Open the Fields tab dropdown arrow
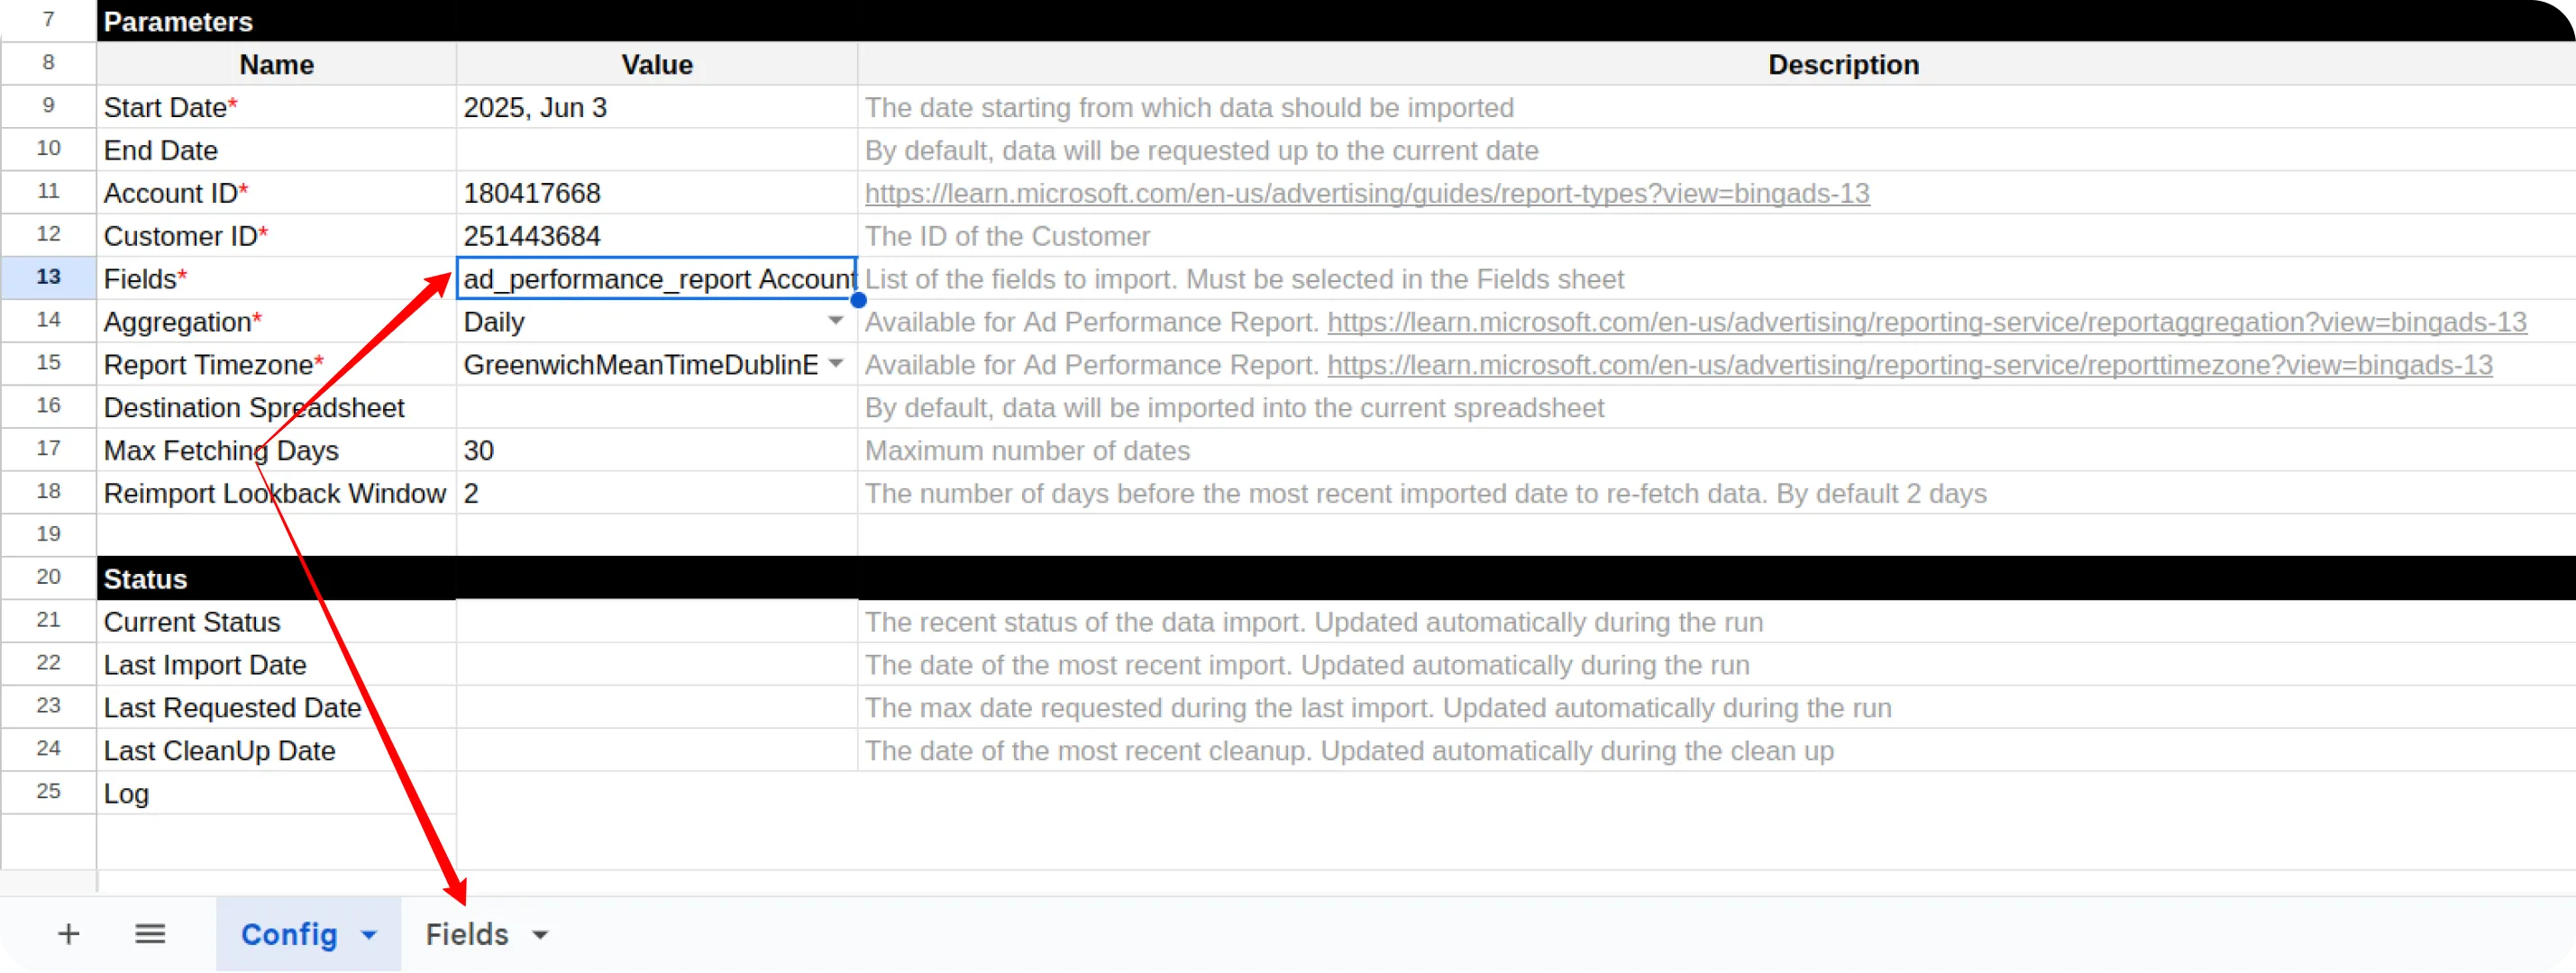This screenshot has width=2576, height=973. point(540,935)
